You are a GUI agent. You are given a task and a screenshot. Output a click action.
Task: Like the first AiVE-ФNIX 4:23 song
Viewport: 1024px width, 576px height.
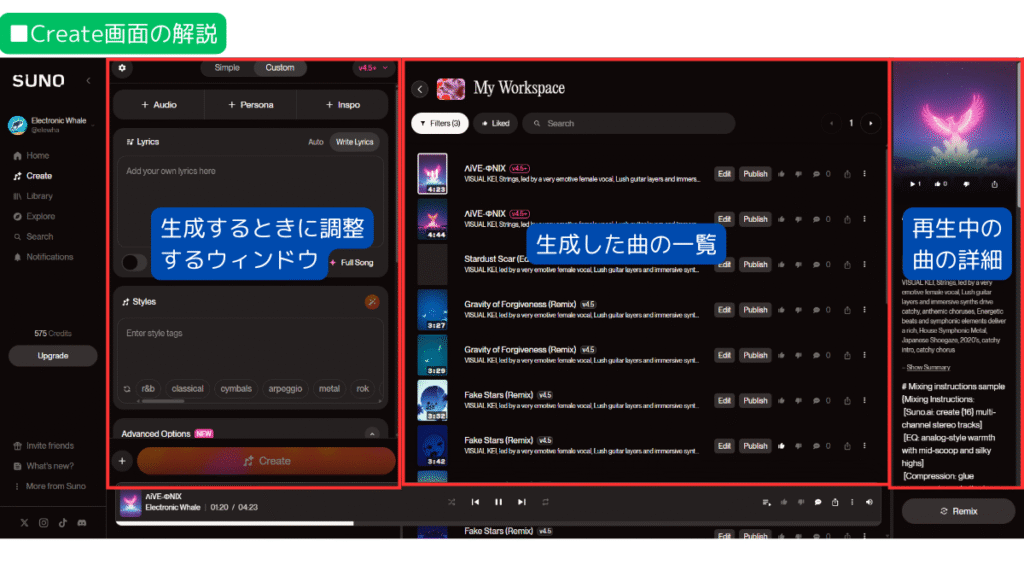pos(781,174)
